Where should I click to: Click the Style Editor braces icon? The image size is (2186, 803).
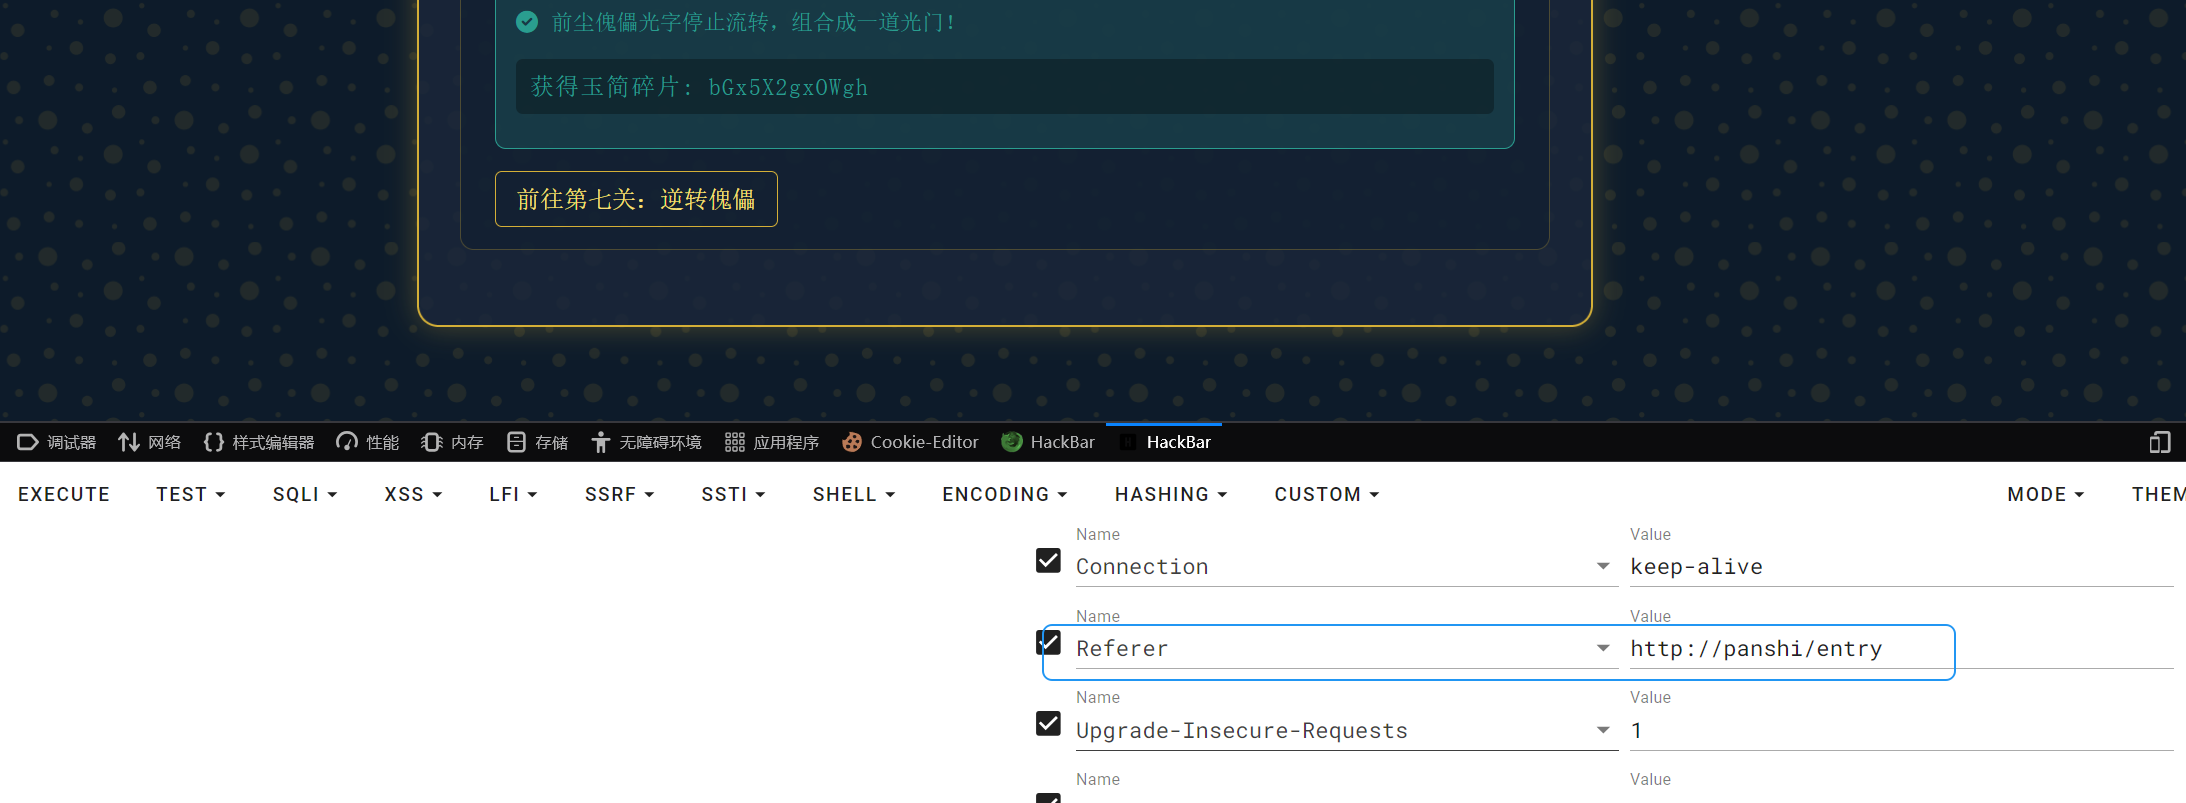[213, 442]
